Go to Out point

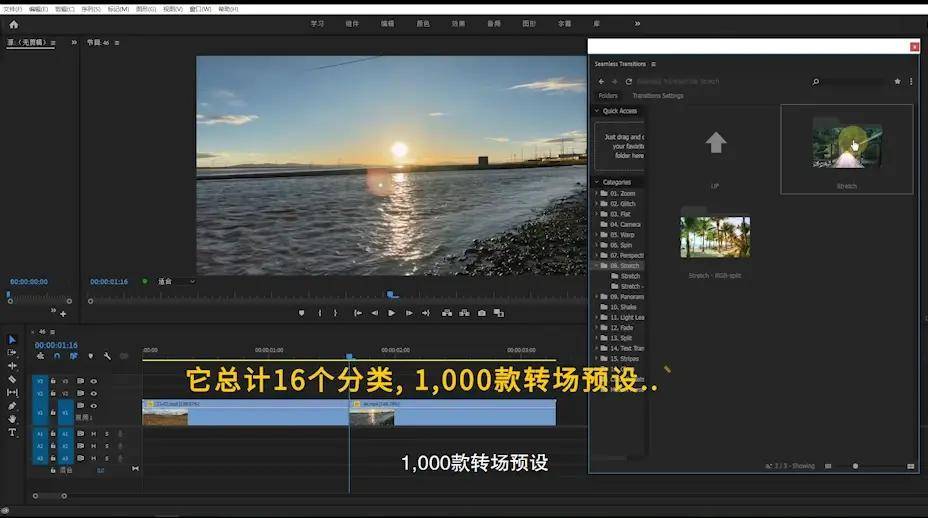[426, 313]
